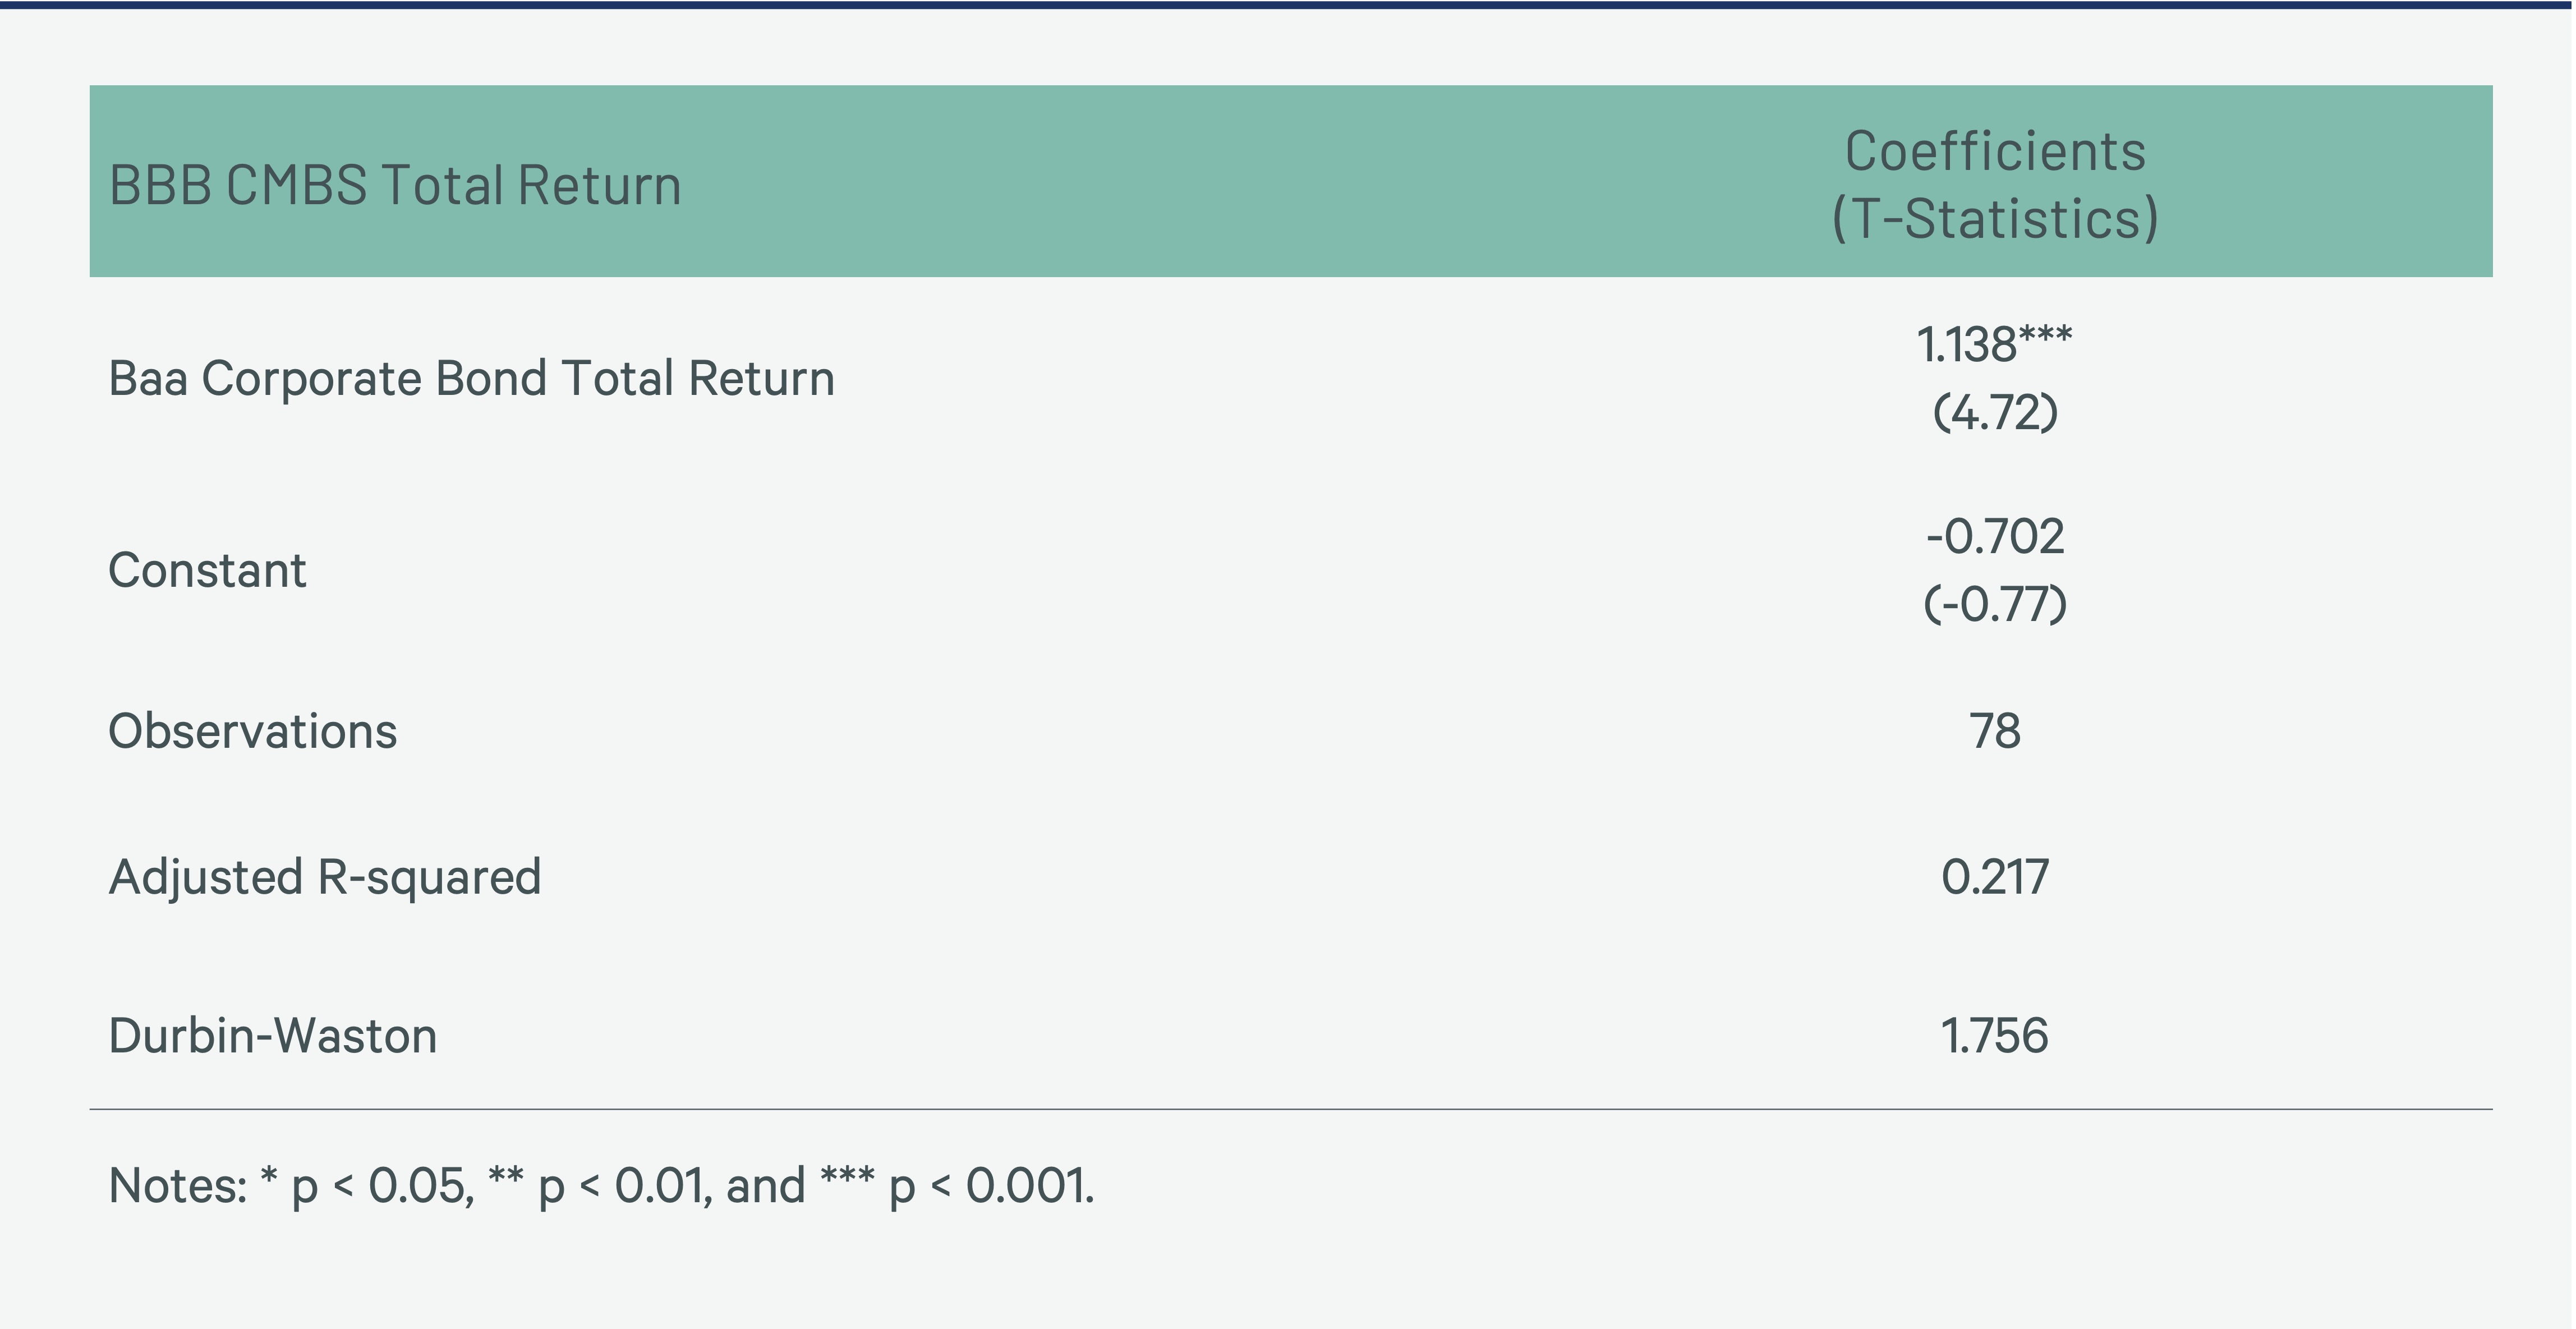This screenshot has height=1329, width=2576.
Task: Click the Adjusted R-squared label
Action: point(325,878)
